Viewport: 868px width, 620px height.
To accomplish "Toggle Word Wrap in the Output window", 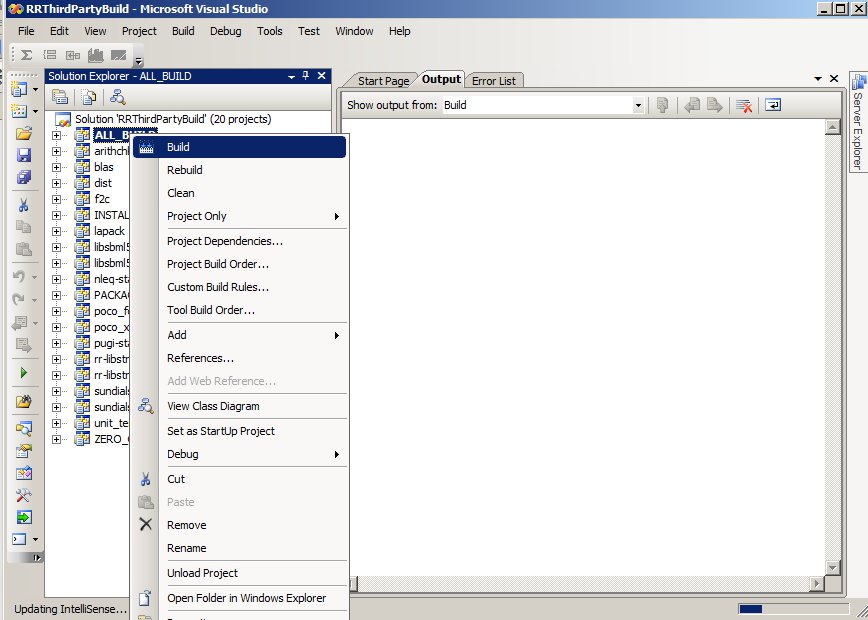I will pyautogui.click(x=773, y=105).
